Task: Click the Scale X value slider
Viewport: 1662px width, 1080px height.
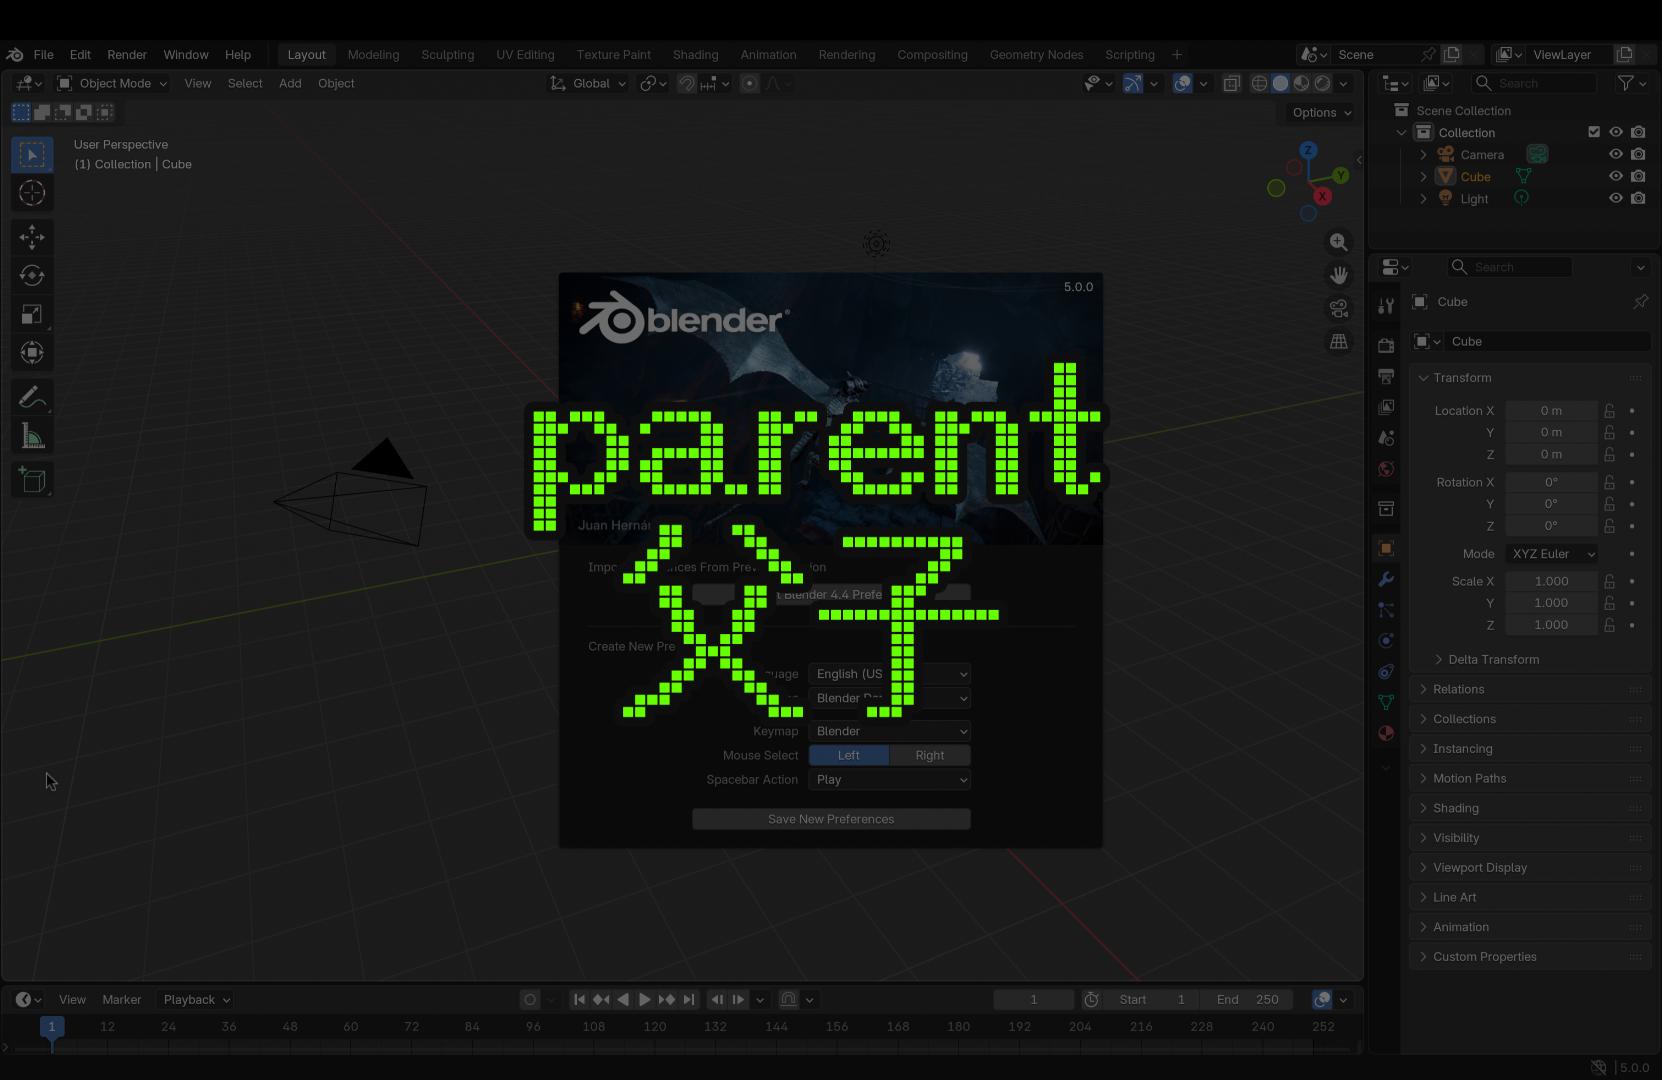Action: pos(1551,581)
